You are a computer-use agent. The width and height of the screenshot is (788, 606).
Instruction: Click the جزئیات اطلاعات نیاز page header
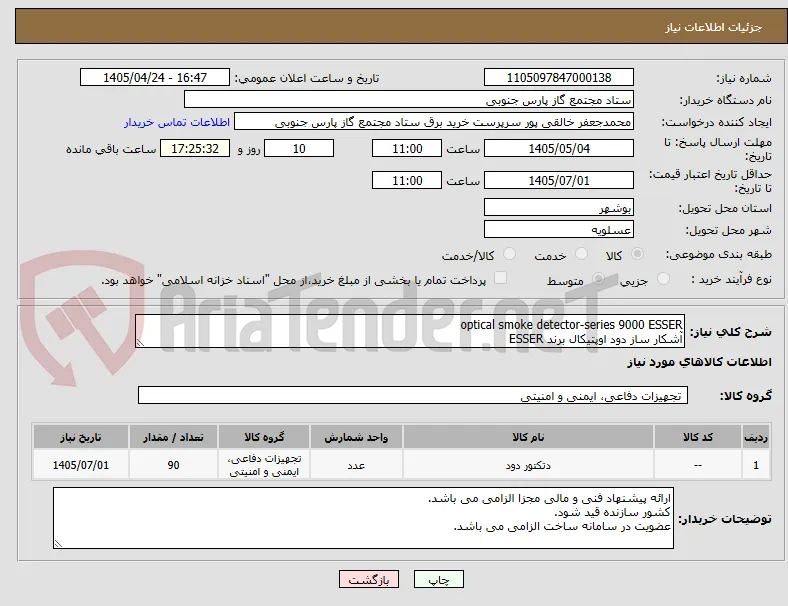coord(714,27)
